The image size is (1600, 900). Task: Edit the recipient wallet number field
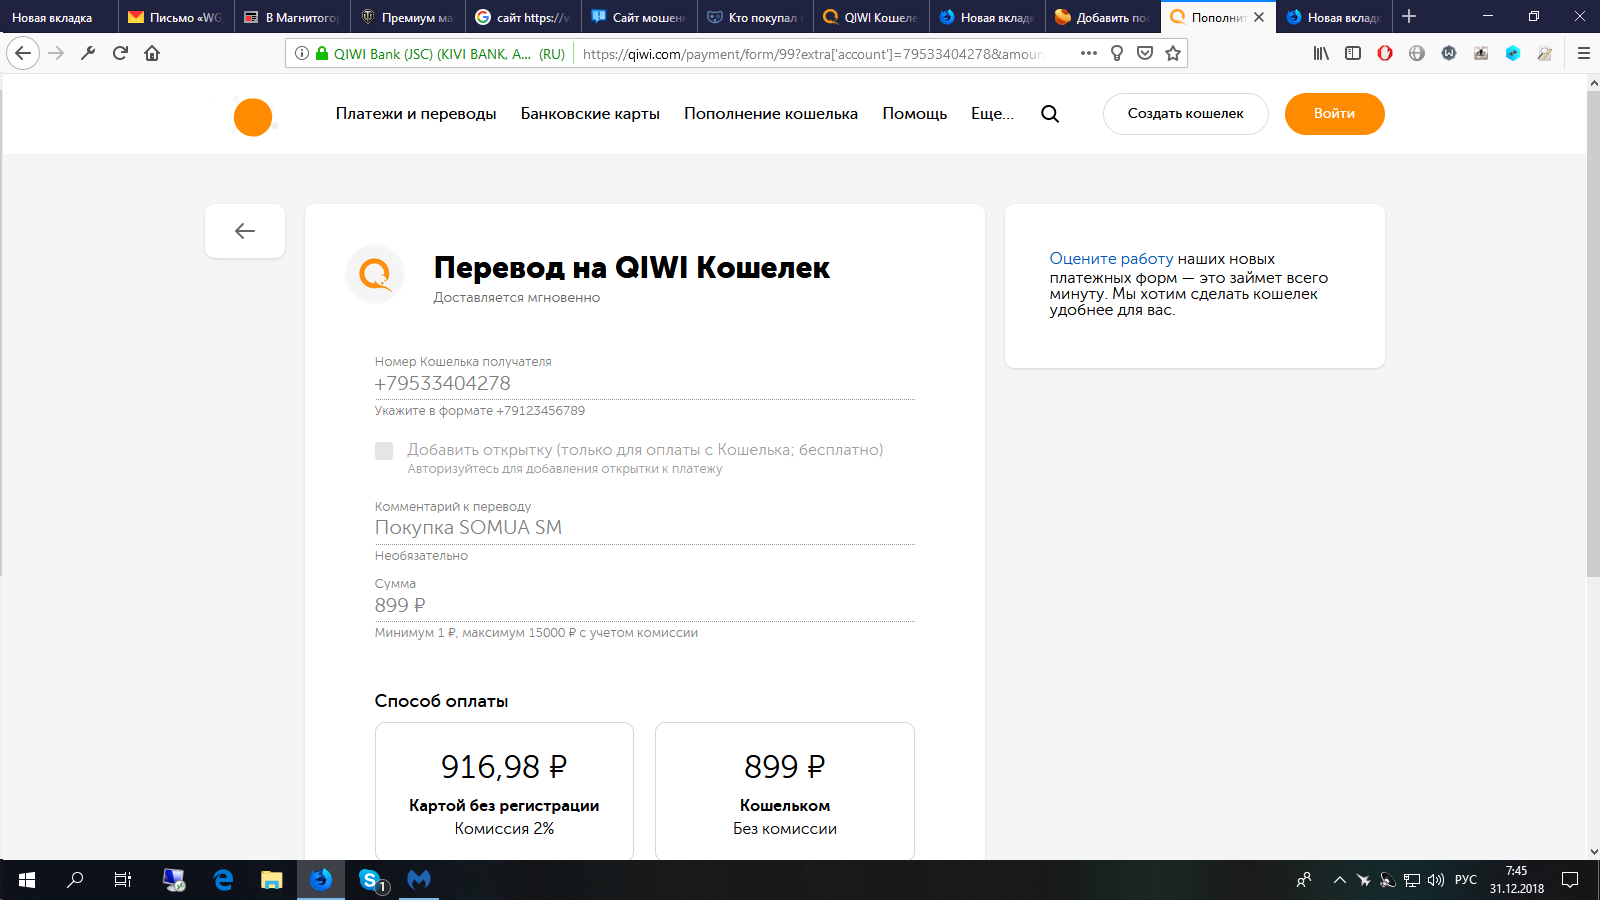(x=645, y=384)
